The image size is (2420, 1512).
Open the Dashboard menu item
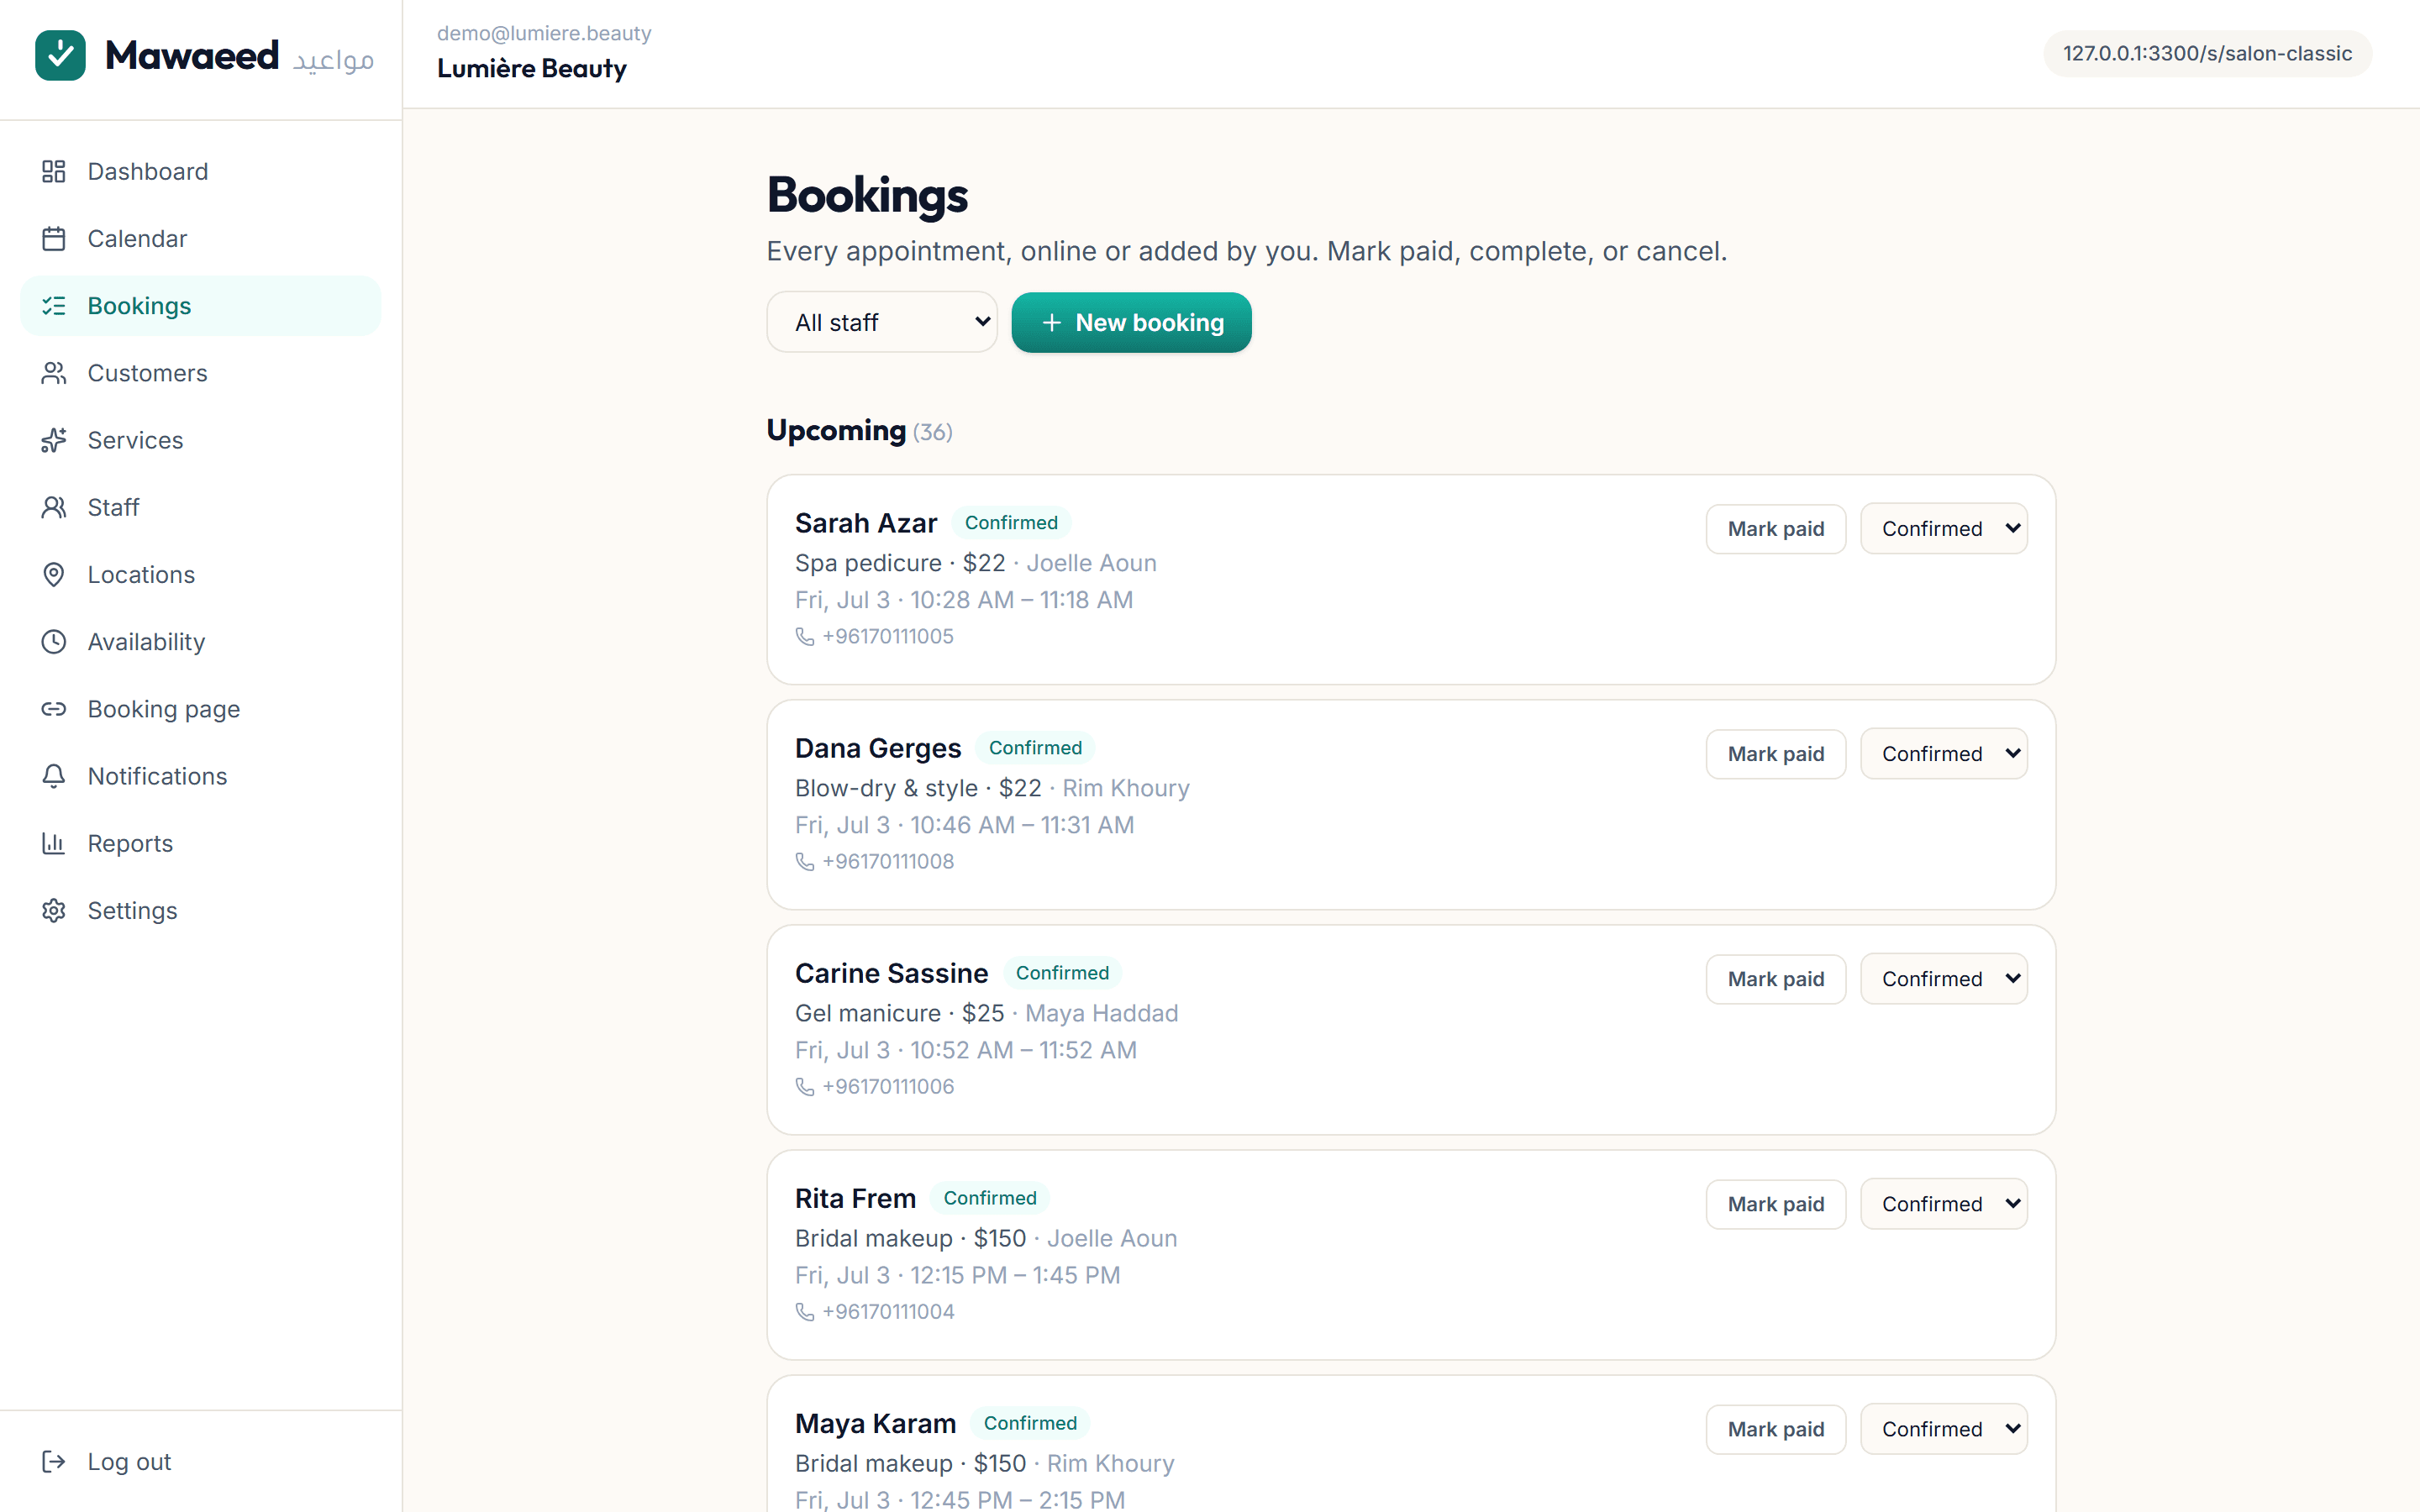tap(200, 171)
